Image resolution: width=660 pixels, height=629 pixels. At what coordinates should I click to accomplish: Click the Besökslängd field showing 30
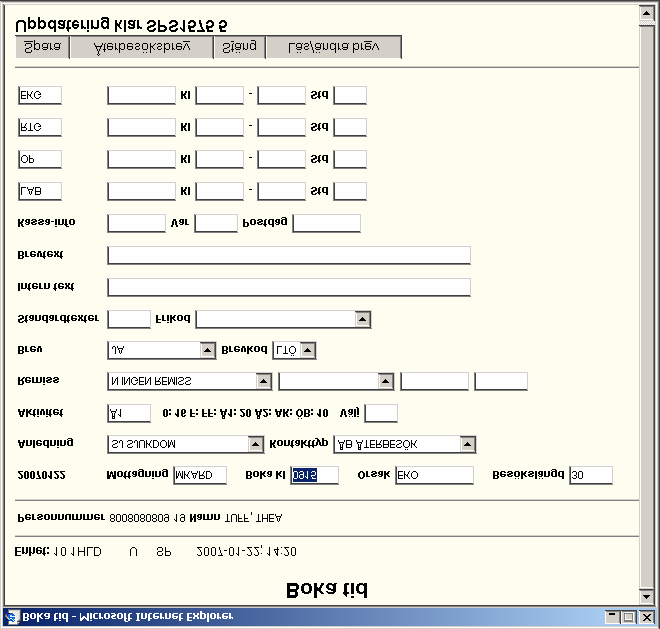tap(591, 475)
